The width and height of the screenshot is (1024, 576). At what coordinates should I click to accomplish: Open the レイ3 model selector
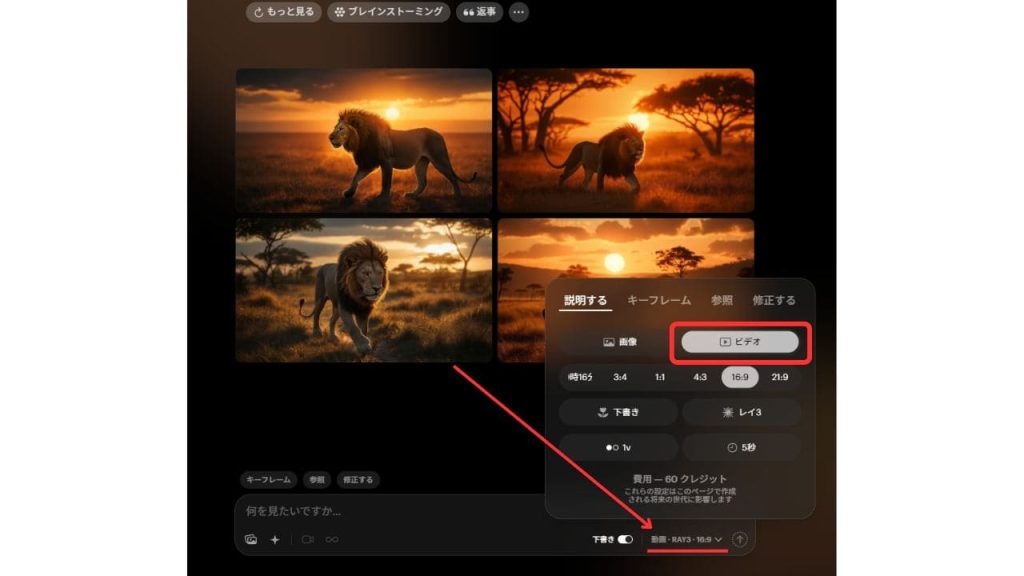tap(740, 412)
